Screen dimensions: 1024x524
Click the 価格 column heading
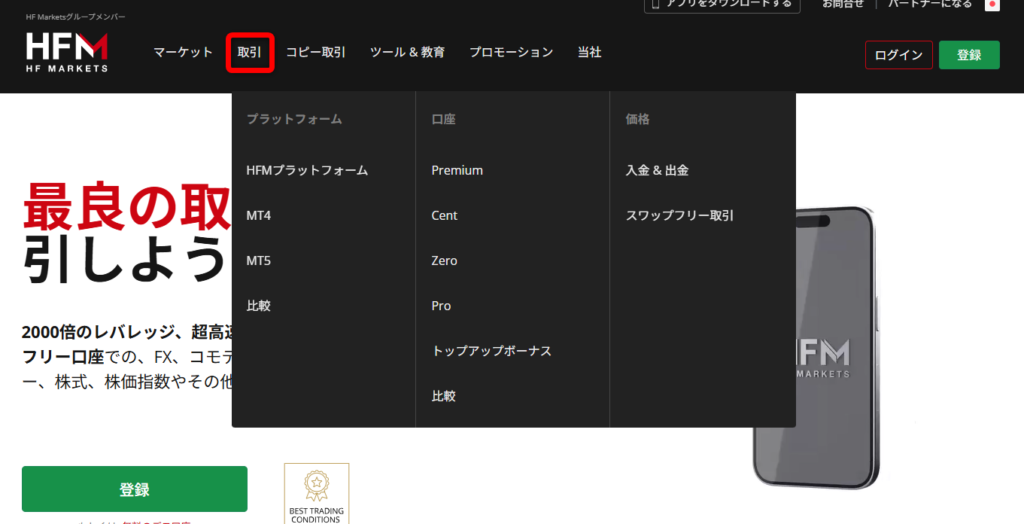point(637,120)
